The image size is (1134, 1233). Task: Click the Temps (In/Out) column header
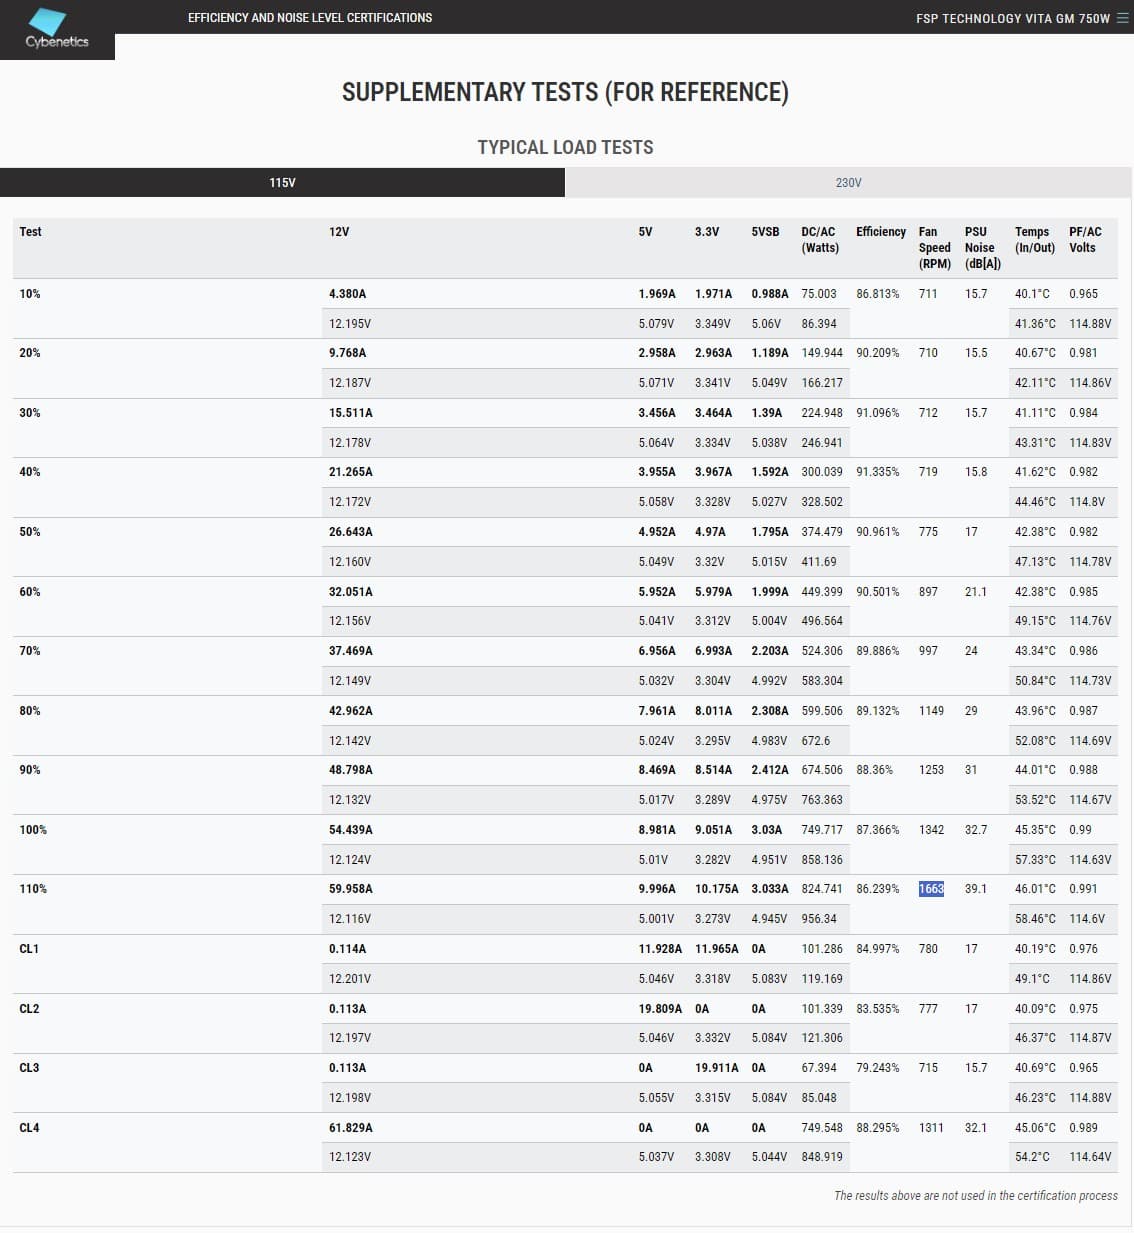click(x=1035, y=240)
